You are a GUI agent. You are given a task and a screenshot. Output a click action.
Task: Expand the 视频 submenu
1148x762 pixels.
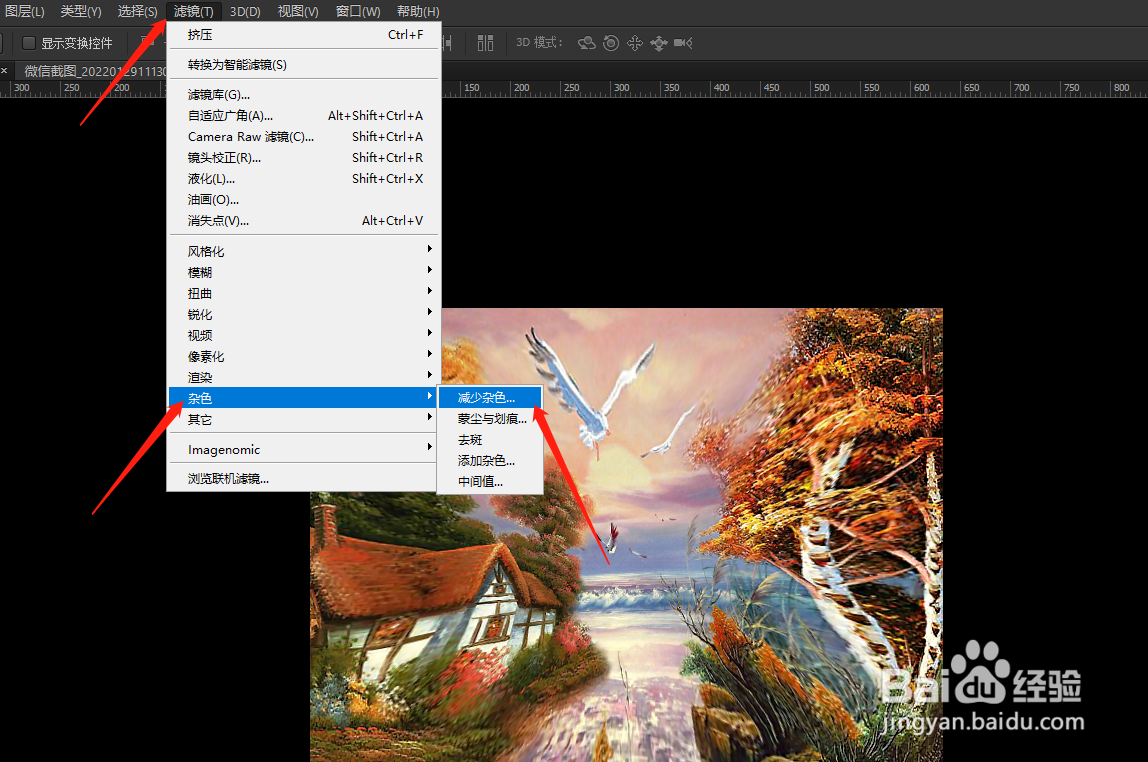(x=305, y=335)
